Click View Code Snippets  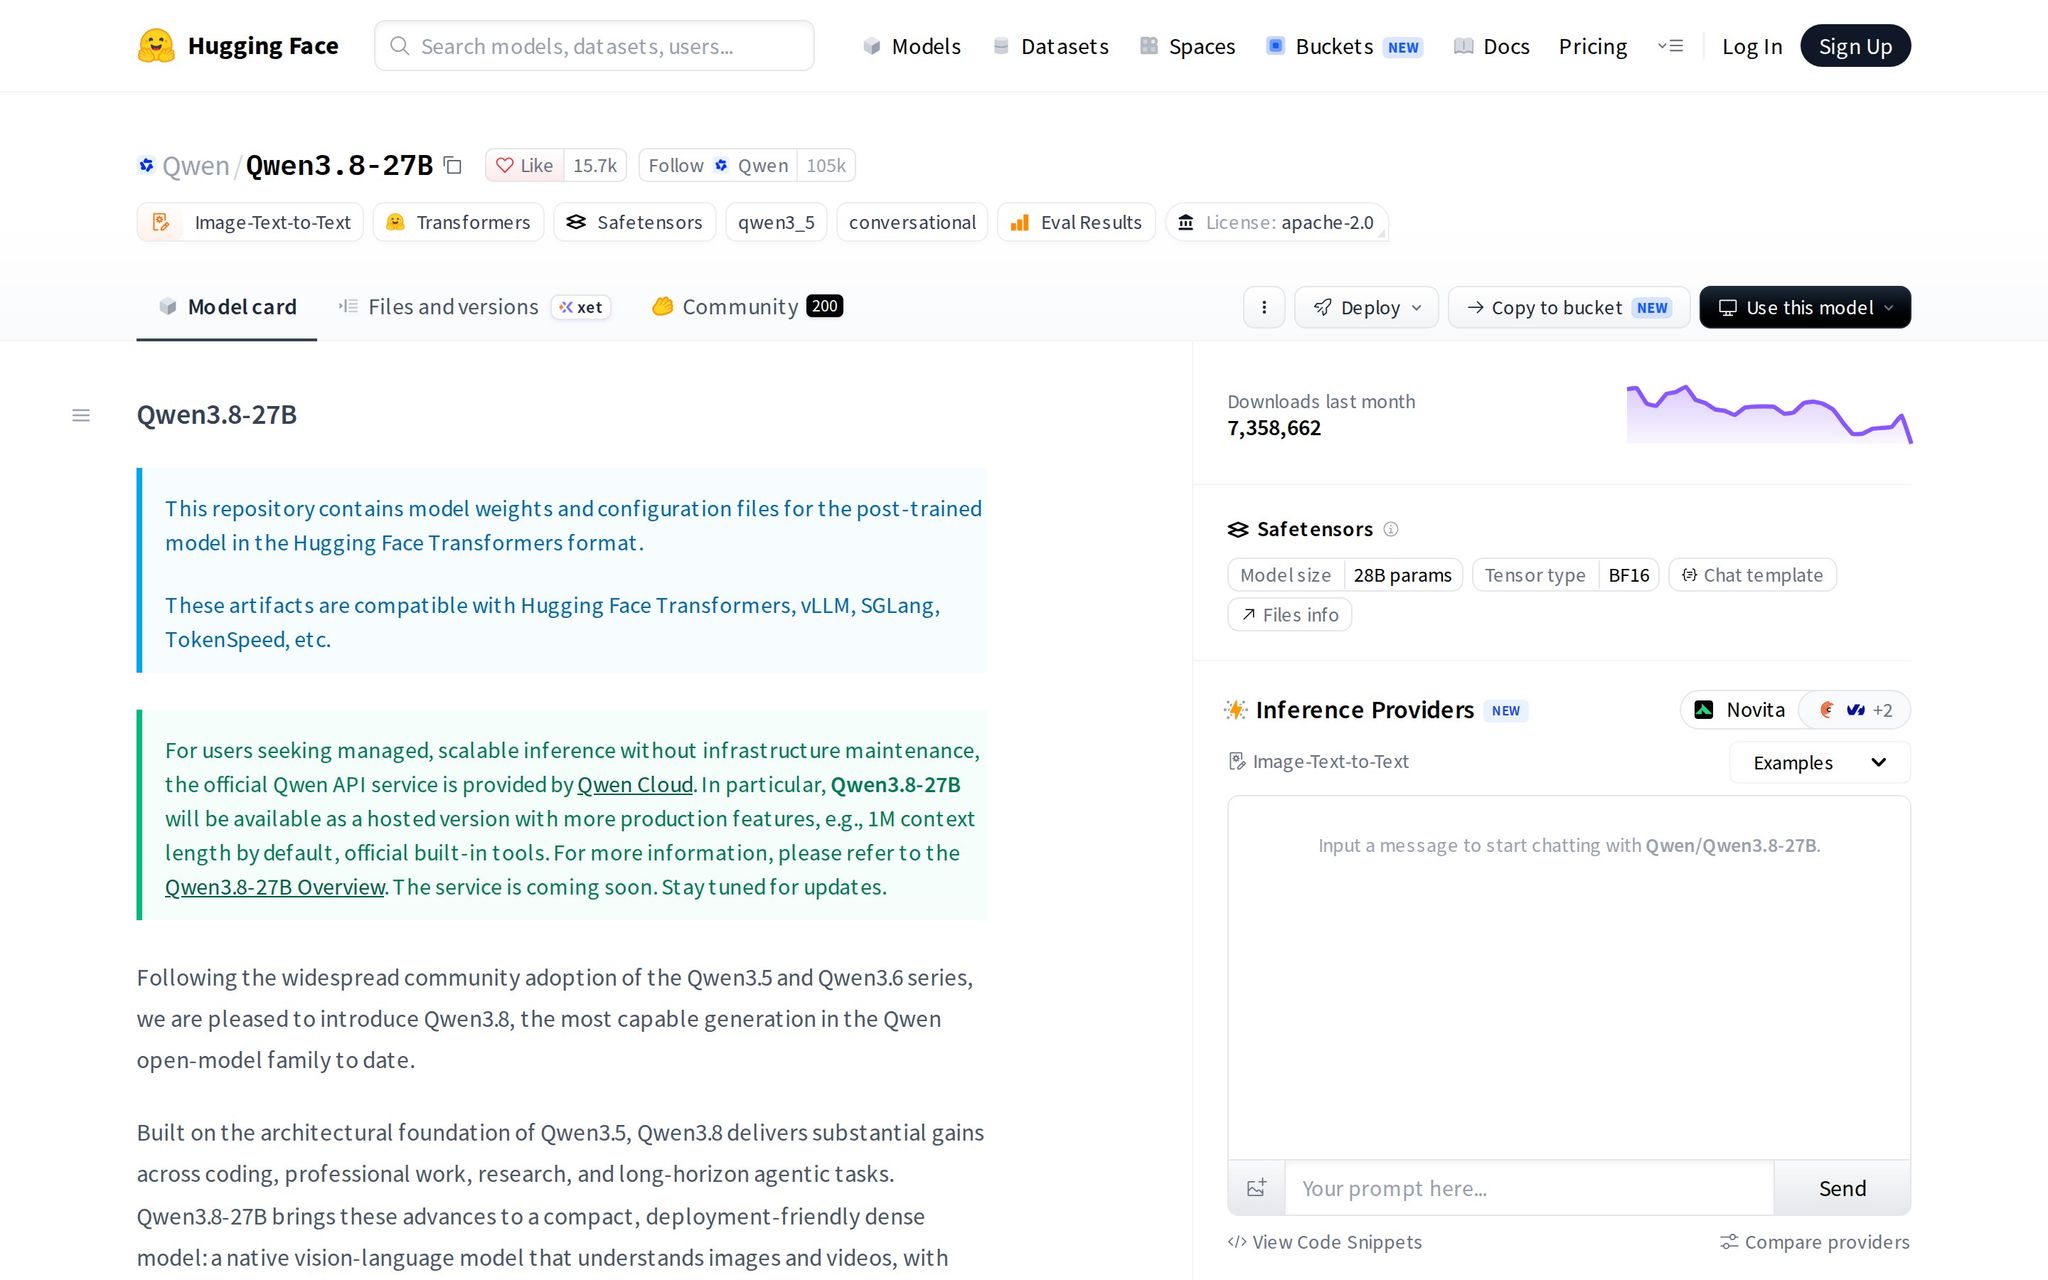pos(1325,1242)
